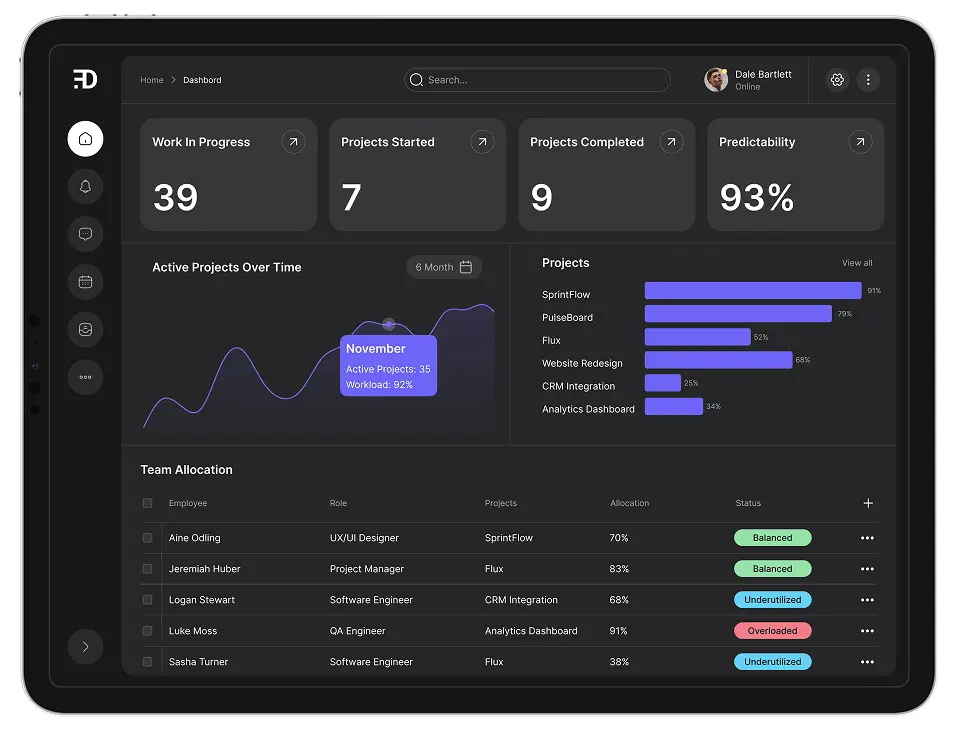The height and width of the screenshot is (738, 962).
Task: Open notifications from the bell icon
Action: 85,186
